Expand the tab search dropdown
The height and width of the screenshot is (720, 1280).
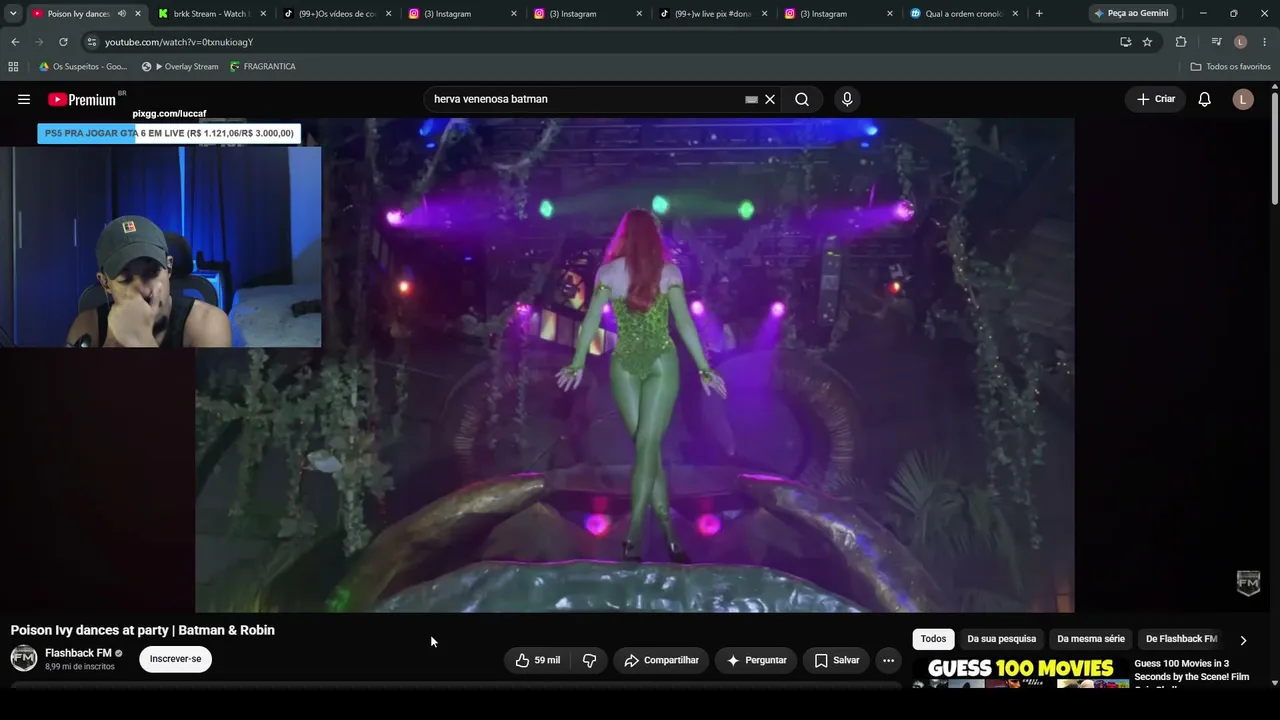13,14
